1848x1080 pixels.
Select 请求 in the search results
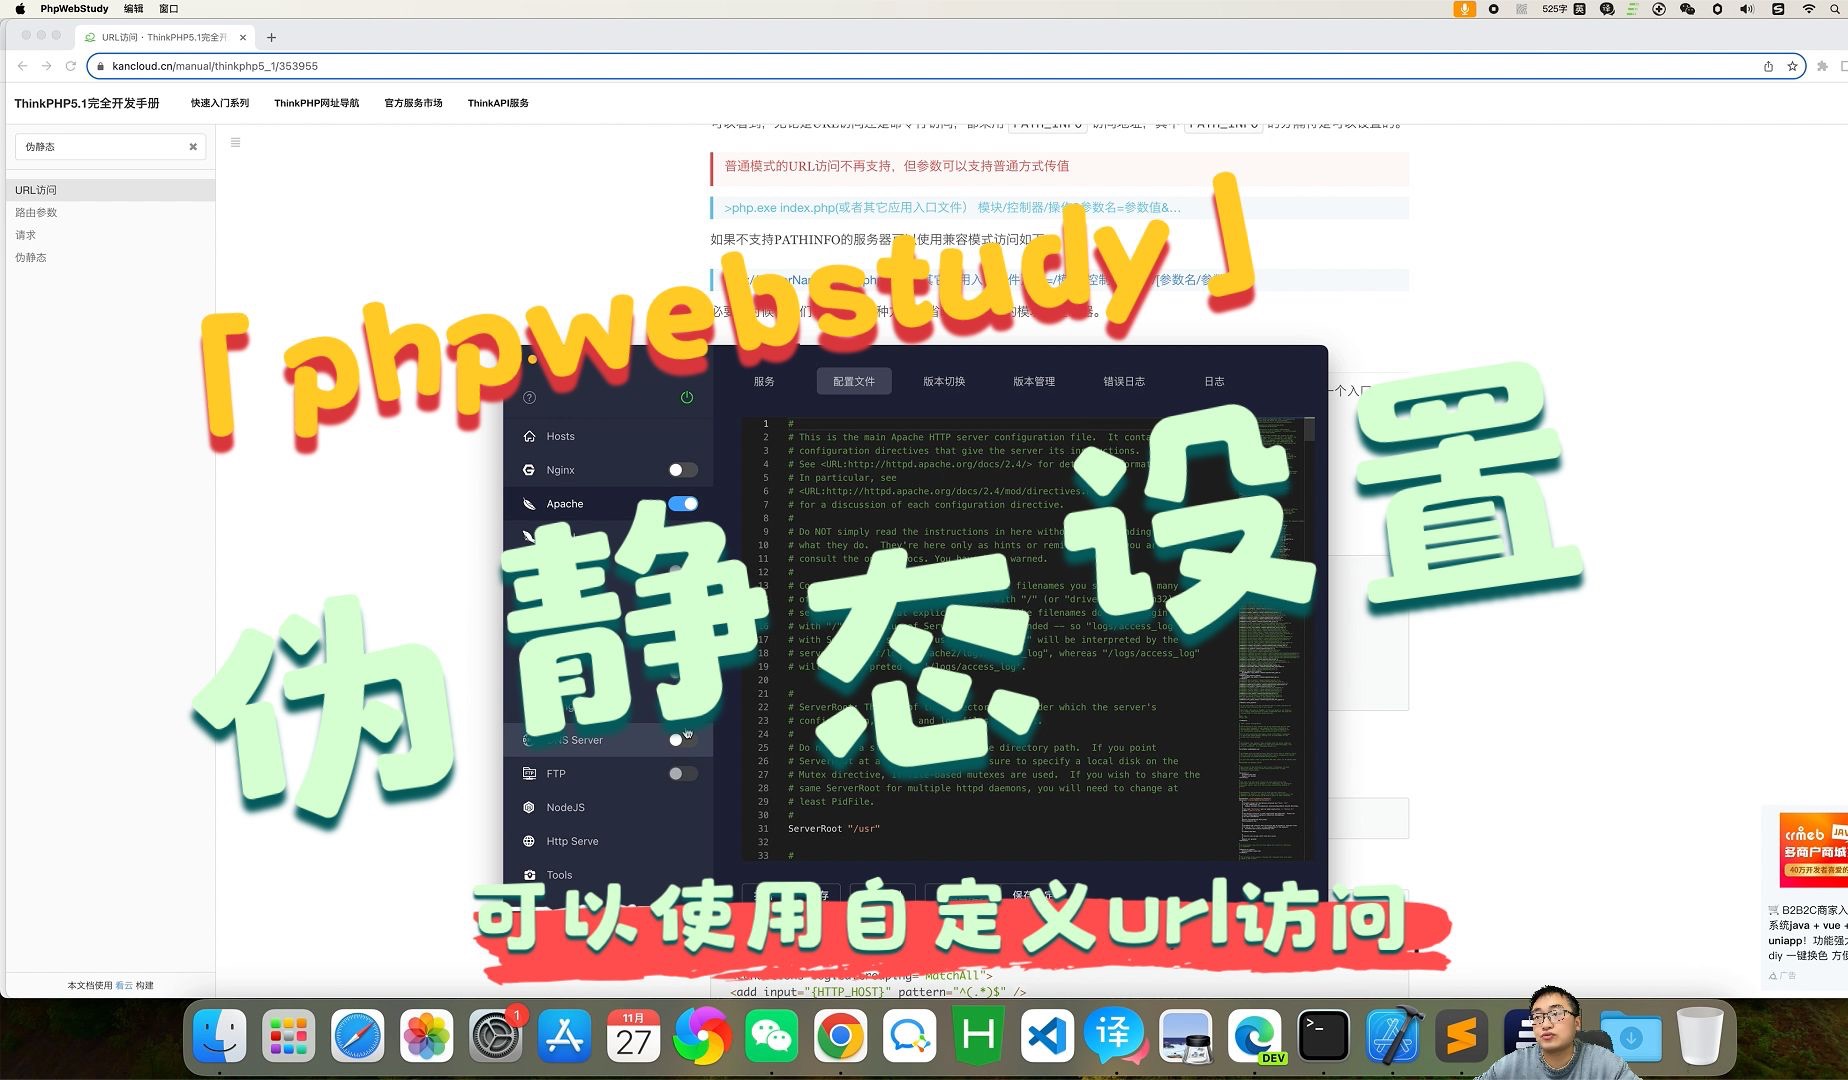pyautogui.click(x=110, y=235)
